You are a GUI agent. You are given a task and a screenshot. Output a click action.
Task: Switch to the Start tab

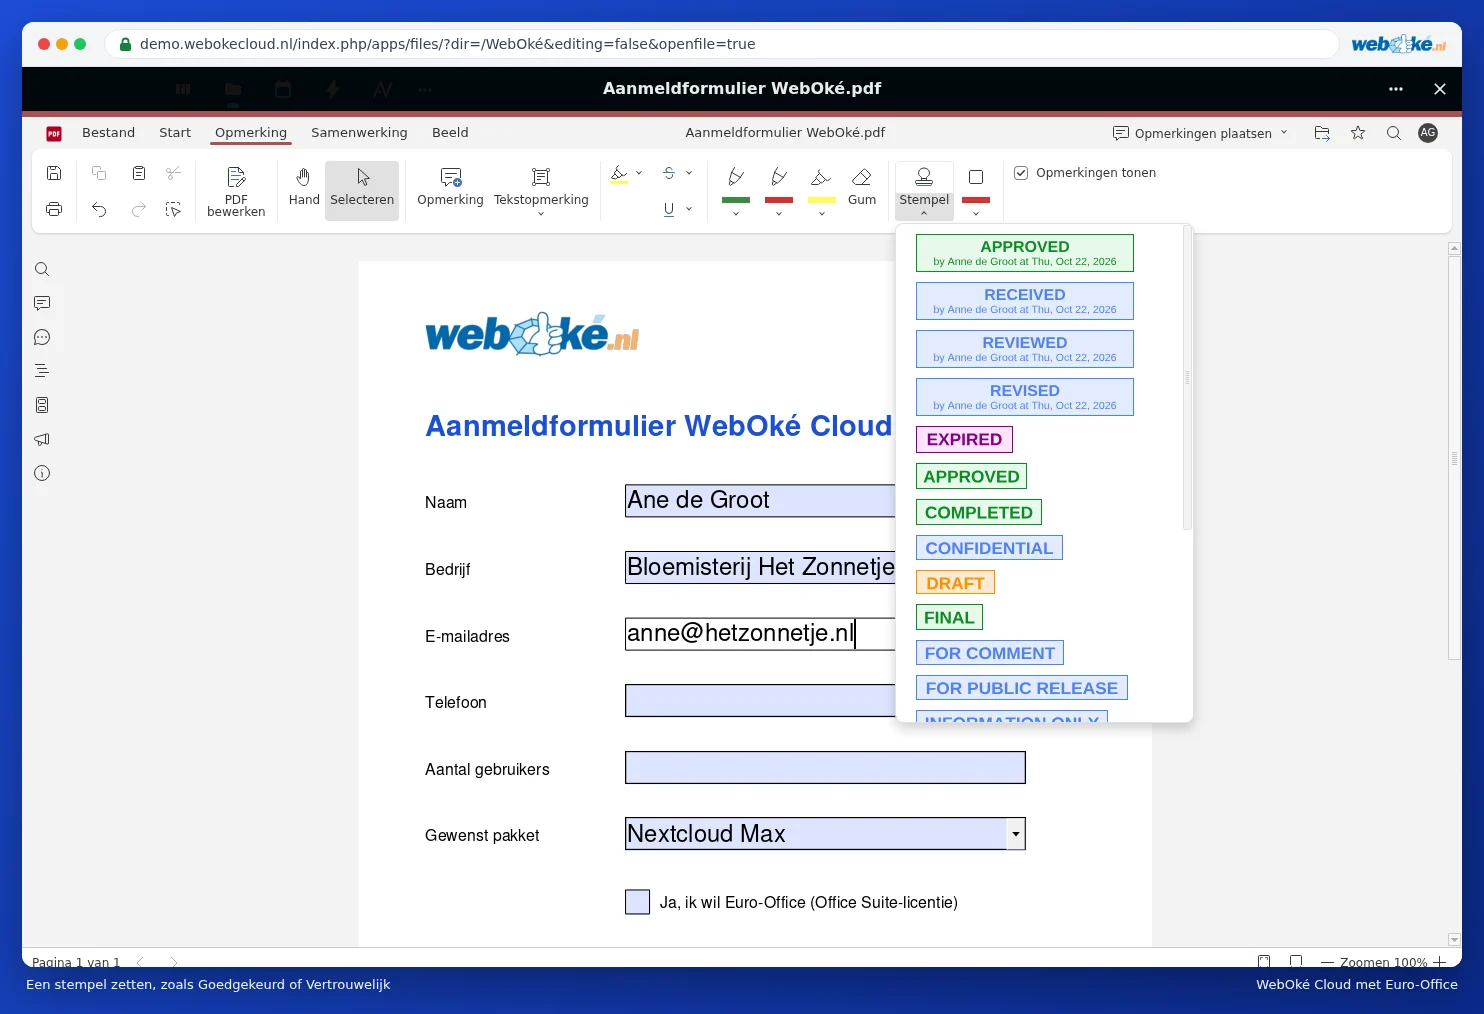click(x=175, y=133)
